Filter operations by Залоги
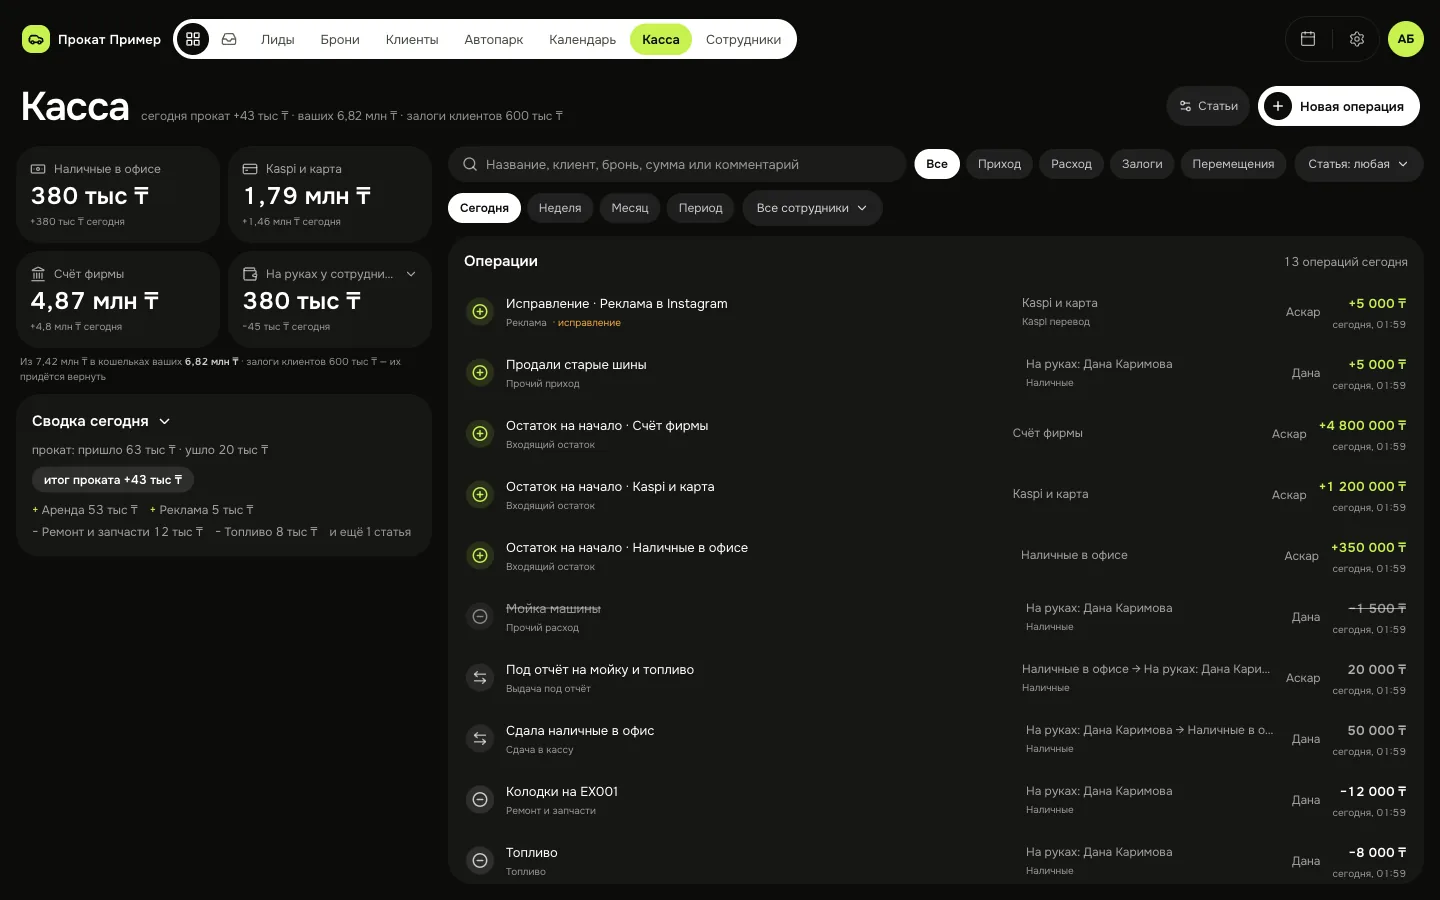 point(1142,164)
